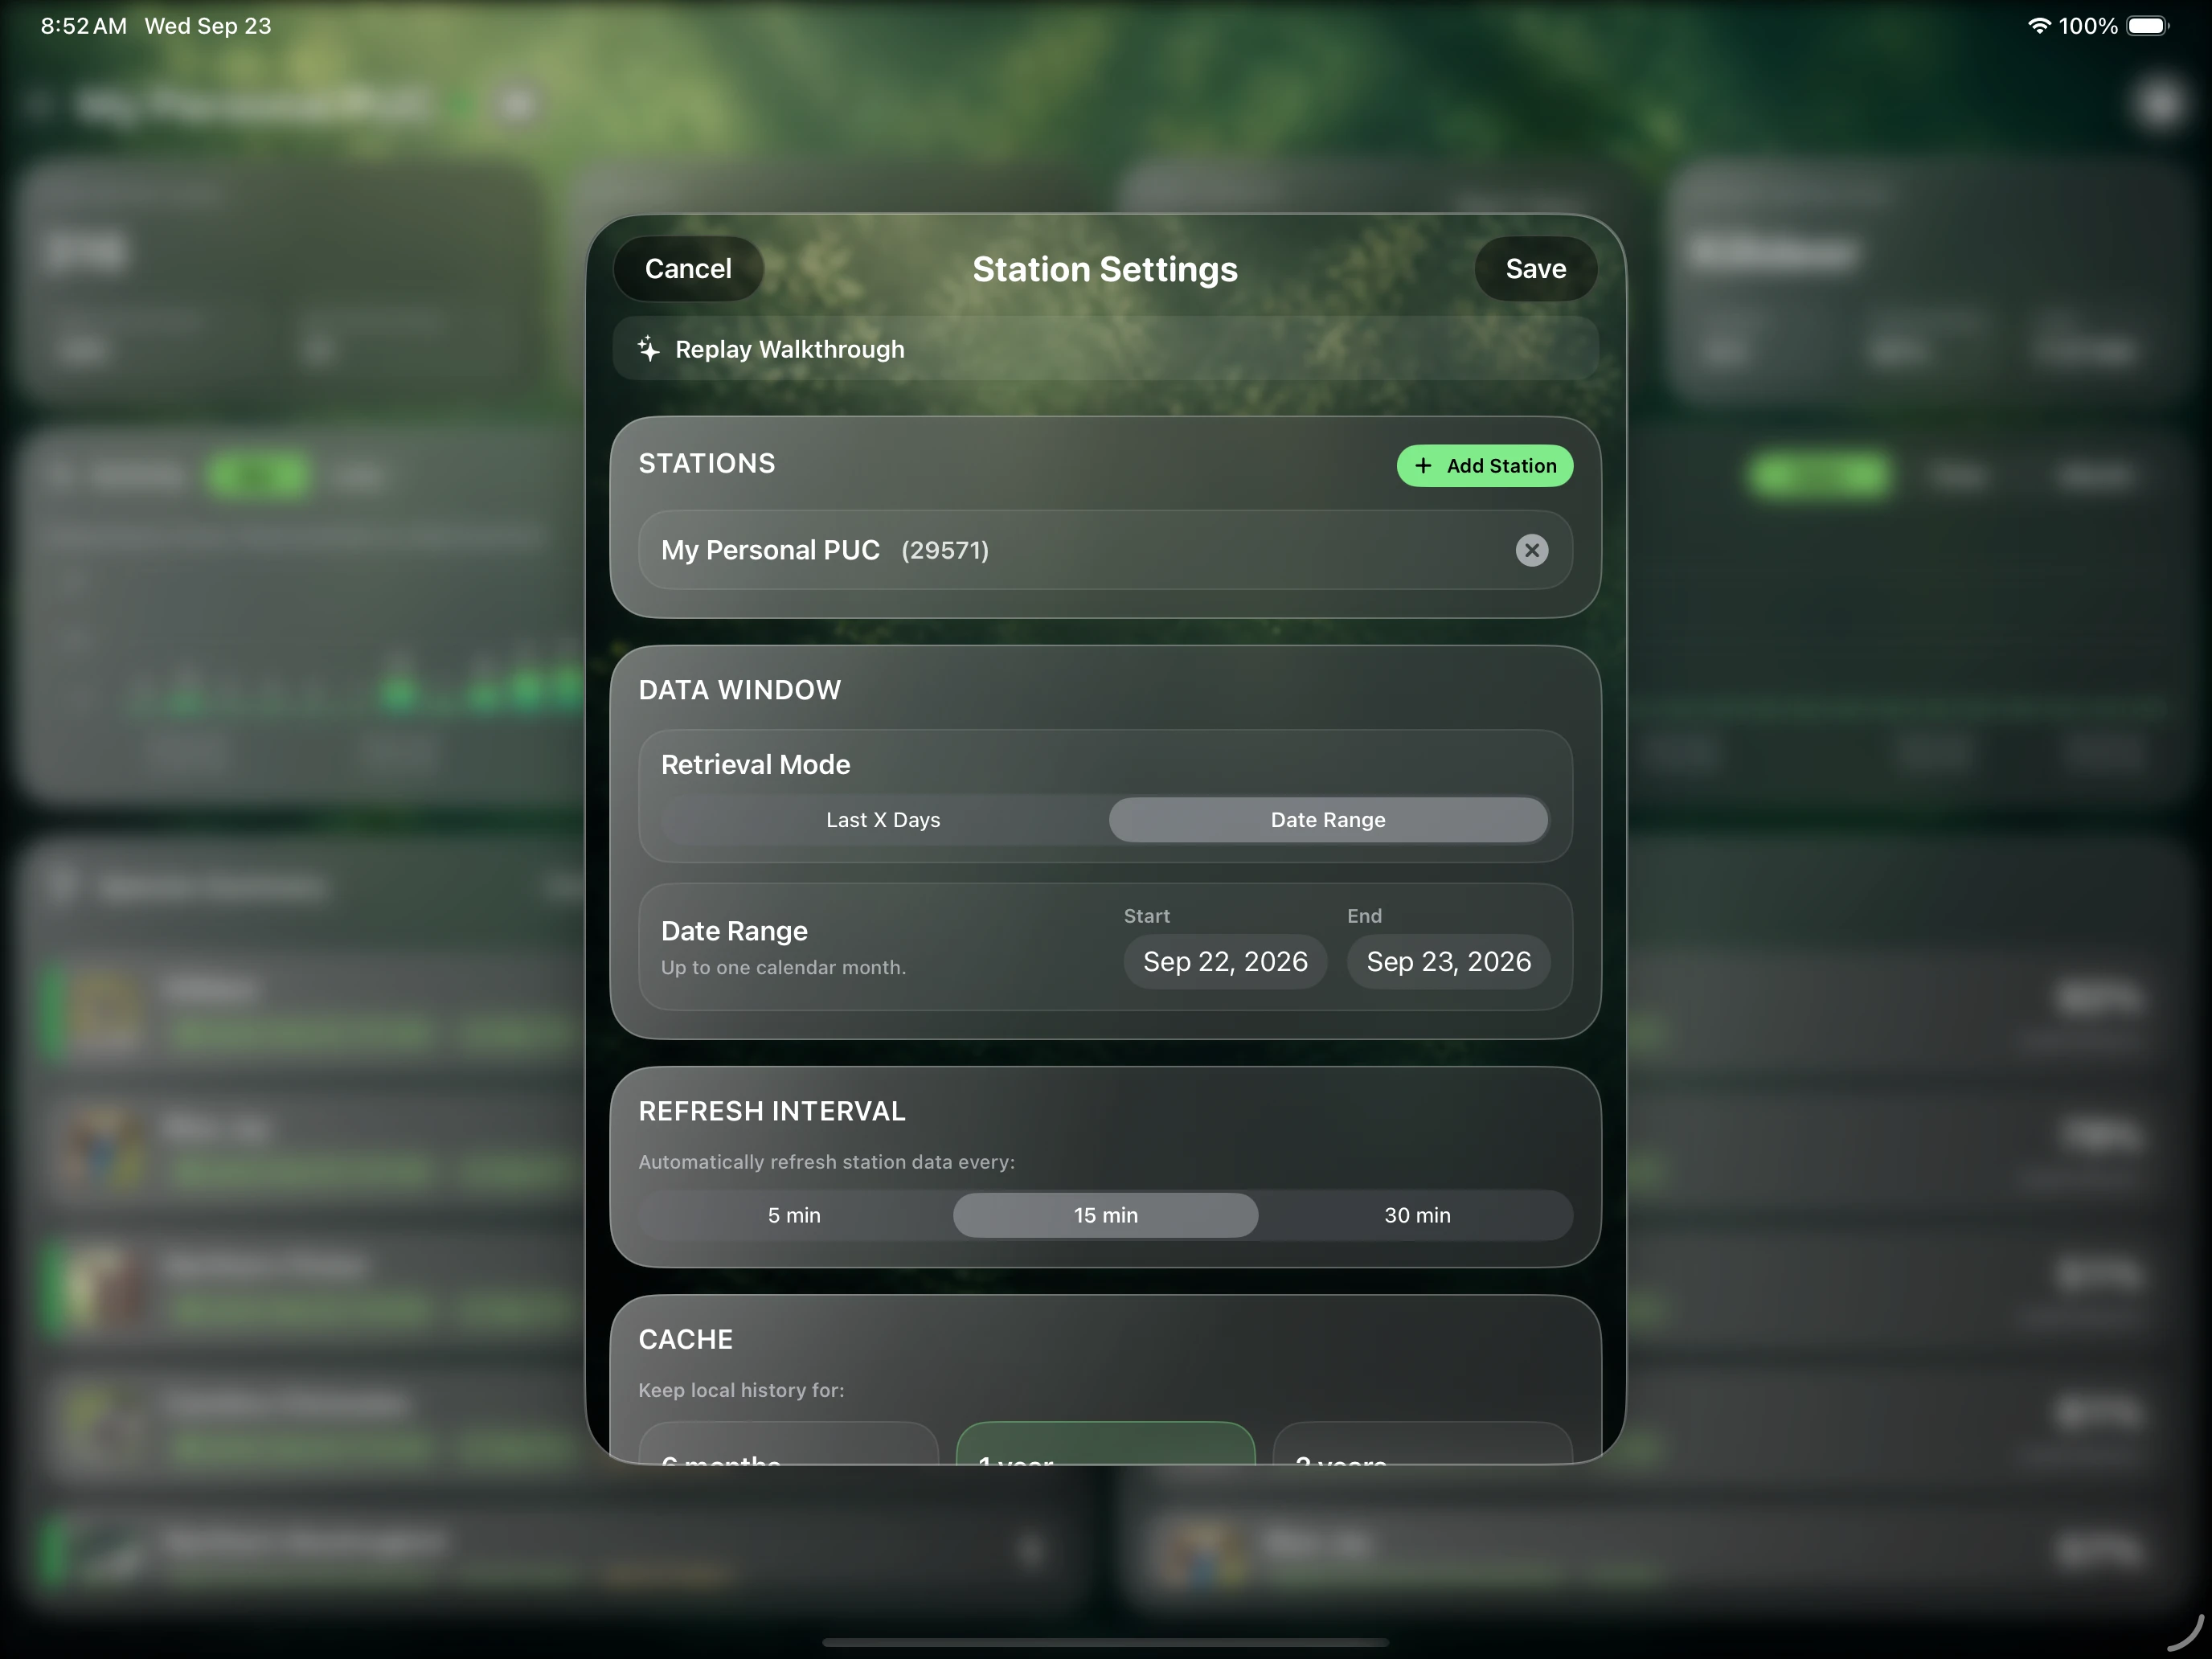Click the date Wed Sep 23 in the status bar
This screenshot has width=2212, height=1659.
click(x=208, y=26)
